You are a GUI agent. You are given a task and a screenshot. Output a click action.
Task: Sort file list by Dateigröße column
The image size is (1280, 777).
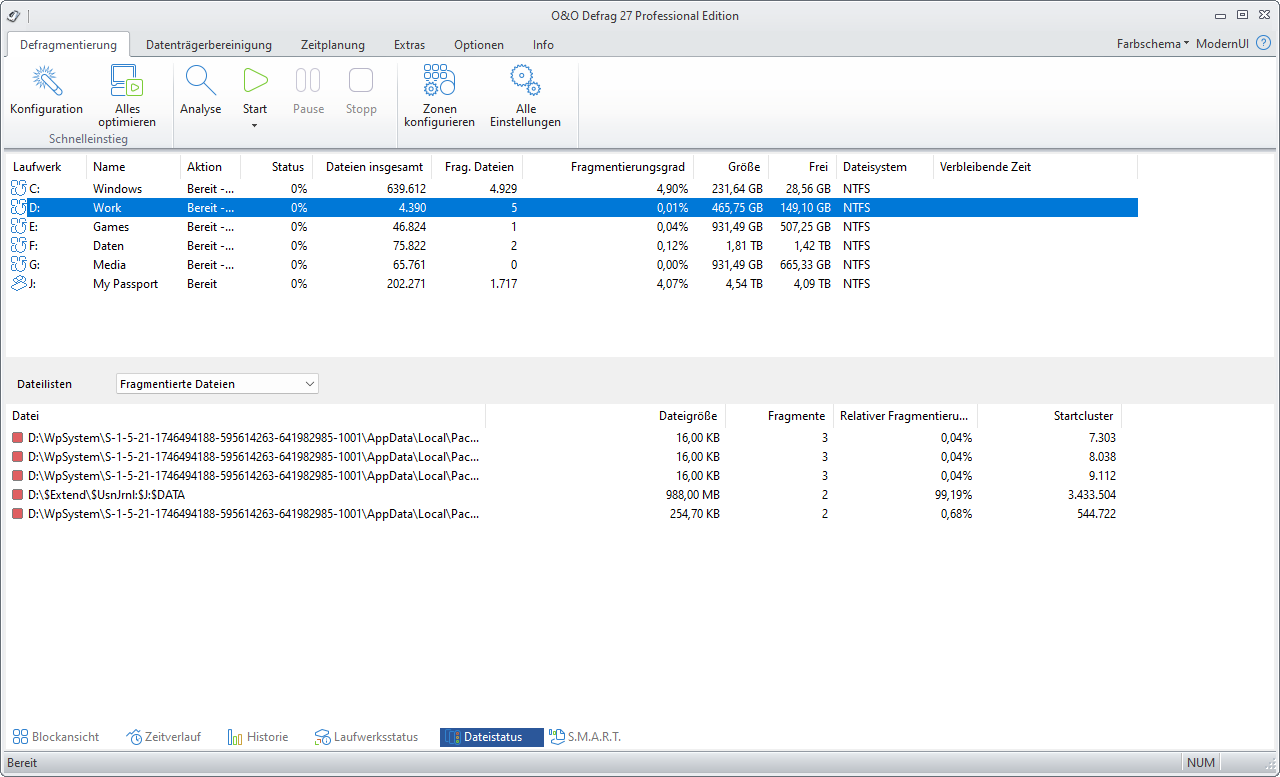tap(605, 415)
